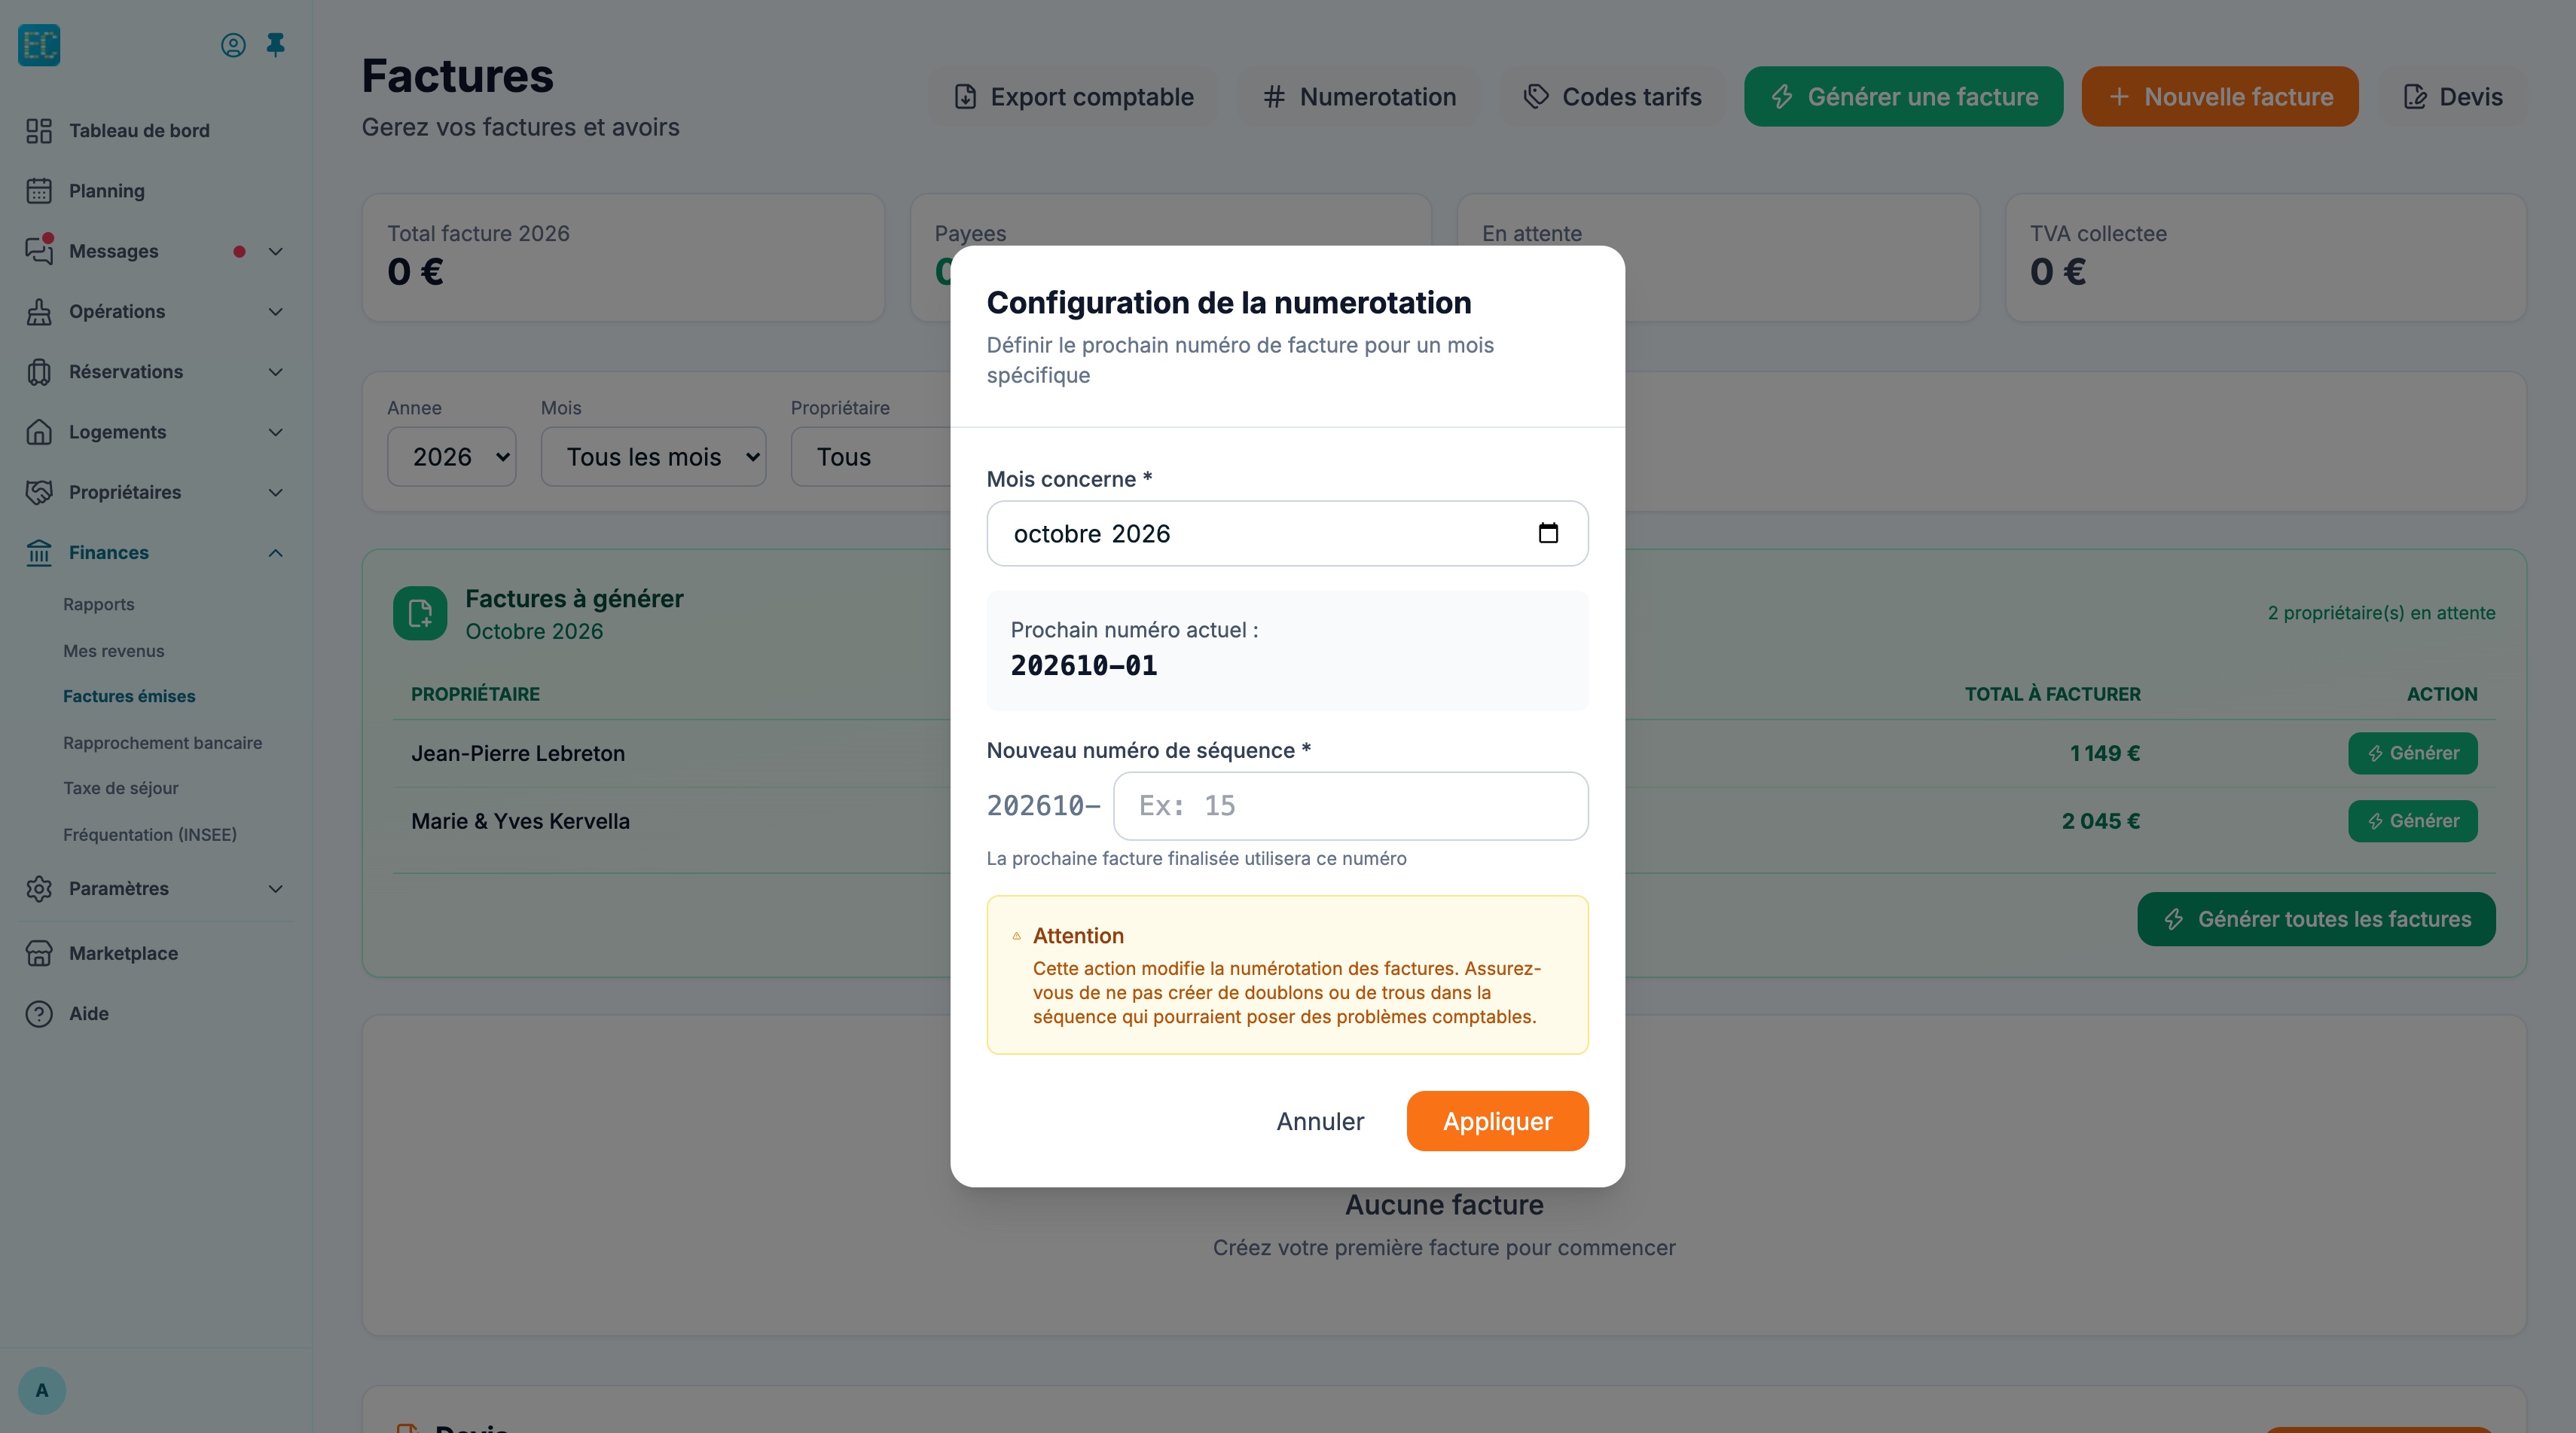The image size is (2576, 1433).
Task: Click Nouvelle facture button
Action: [x=2220, y=97]
